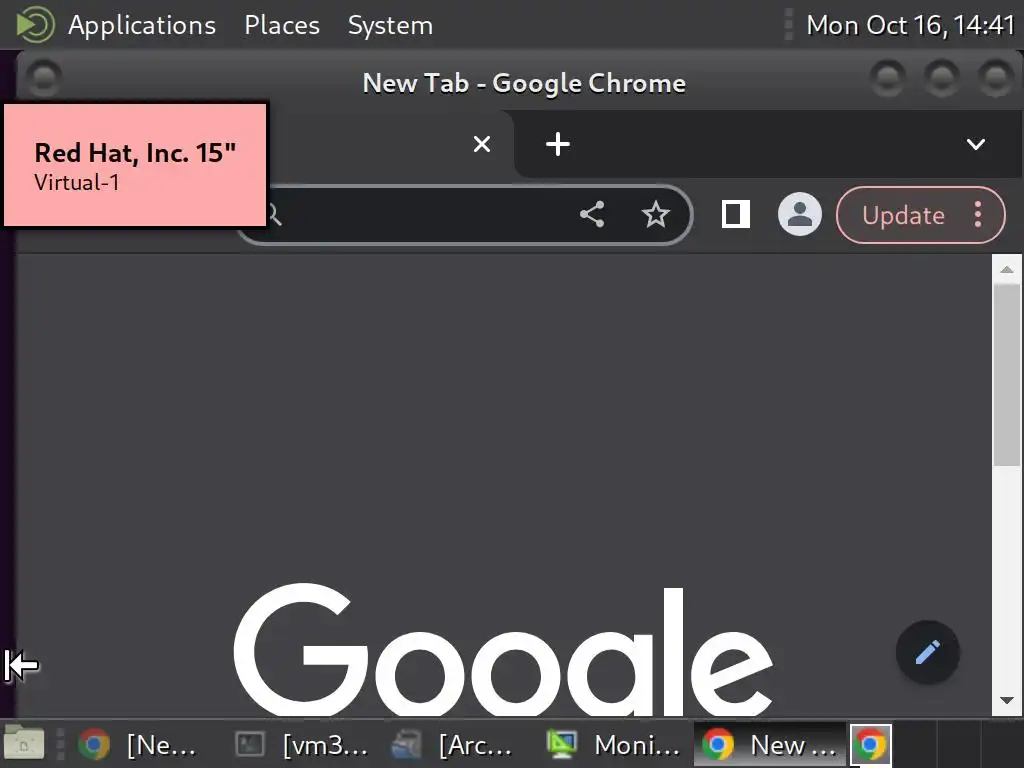This screenshot has width=1024, height=768.
Task: Click the scrollbar down arrow
Action: coord(1006,701)
